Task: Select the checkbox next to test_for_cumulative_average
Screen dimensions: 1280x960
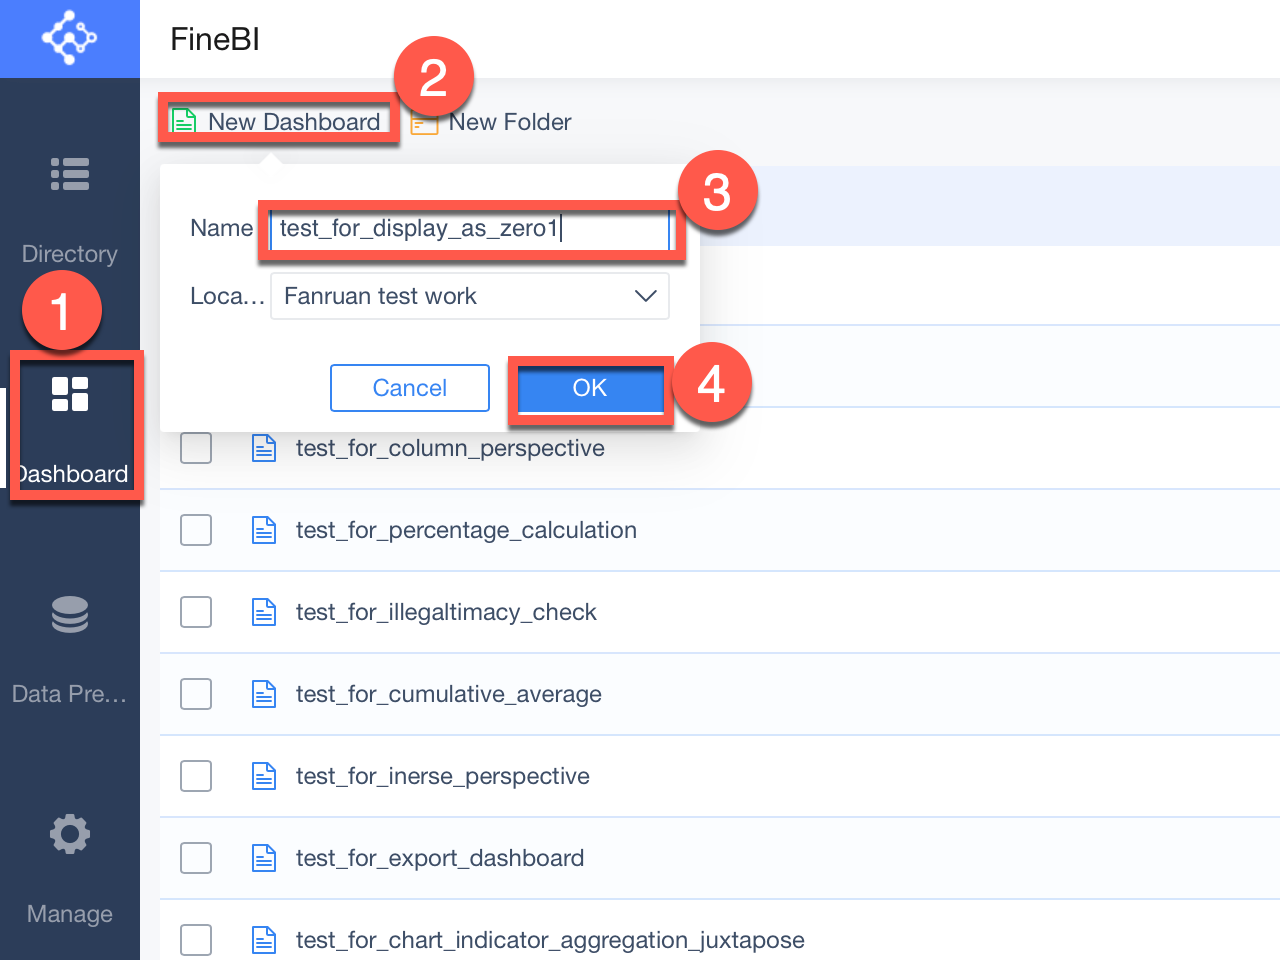Action: coord(196,694)
